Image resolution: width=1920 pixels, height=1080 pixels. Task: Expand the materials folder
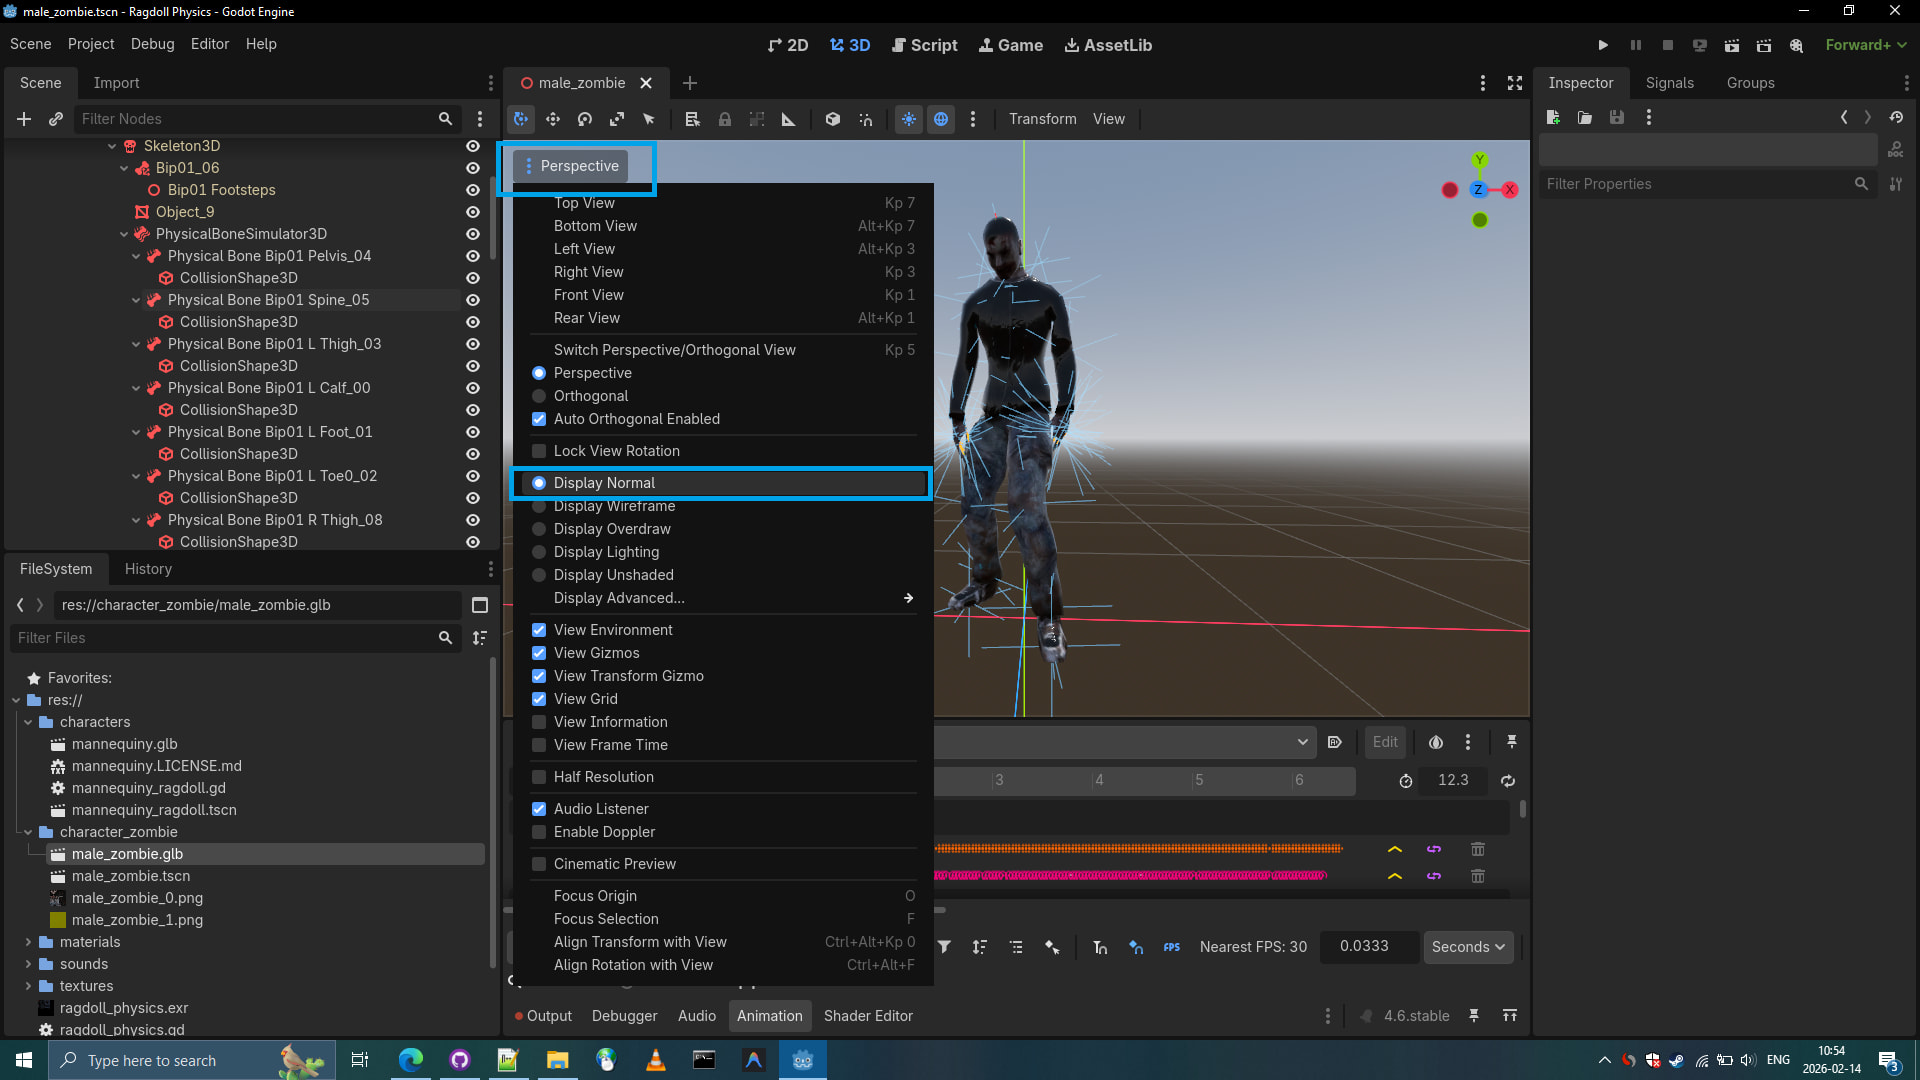28,942
